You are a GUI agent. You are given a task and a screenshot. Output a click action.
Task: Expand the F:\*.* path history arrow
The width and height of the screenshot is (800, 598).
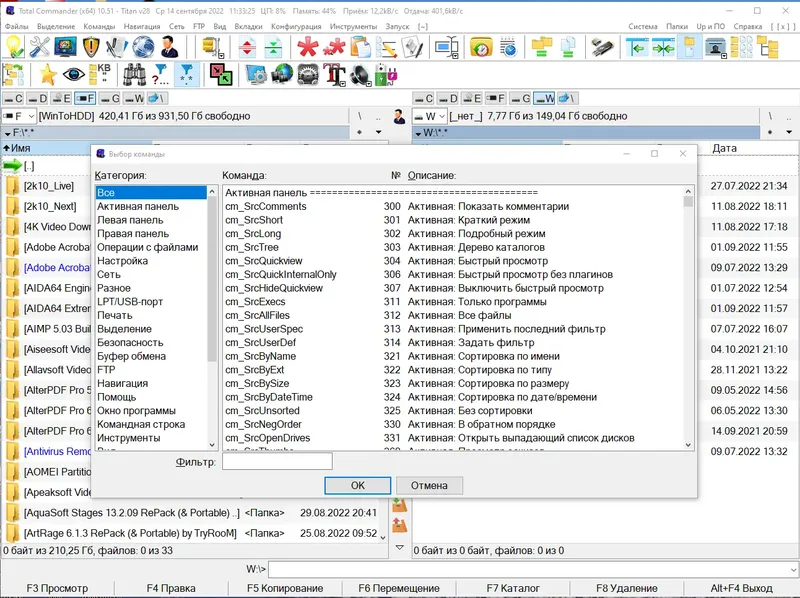8,134
